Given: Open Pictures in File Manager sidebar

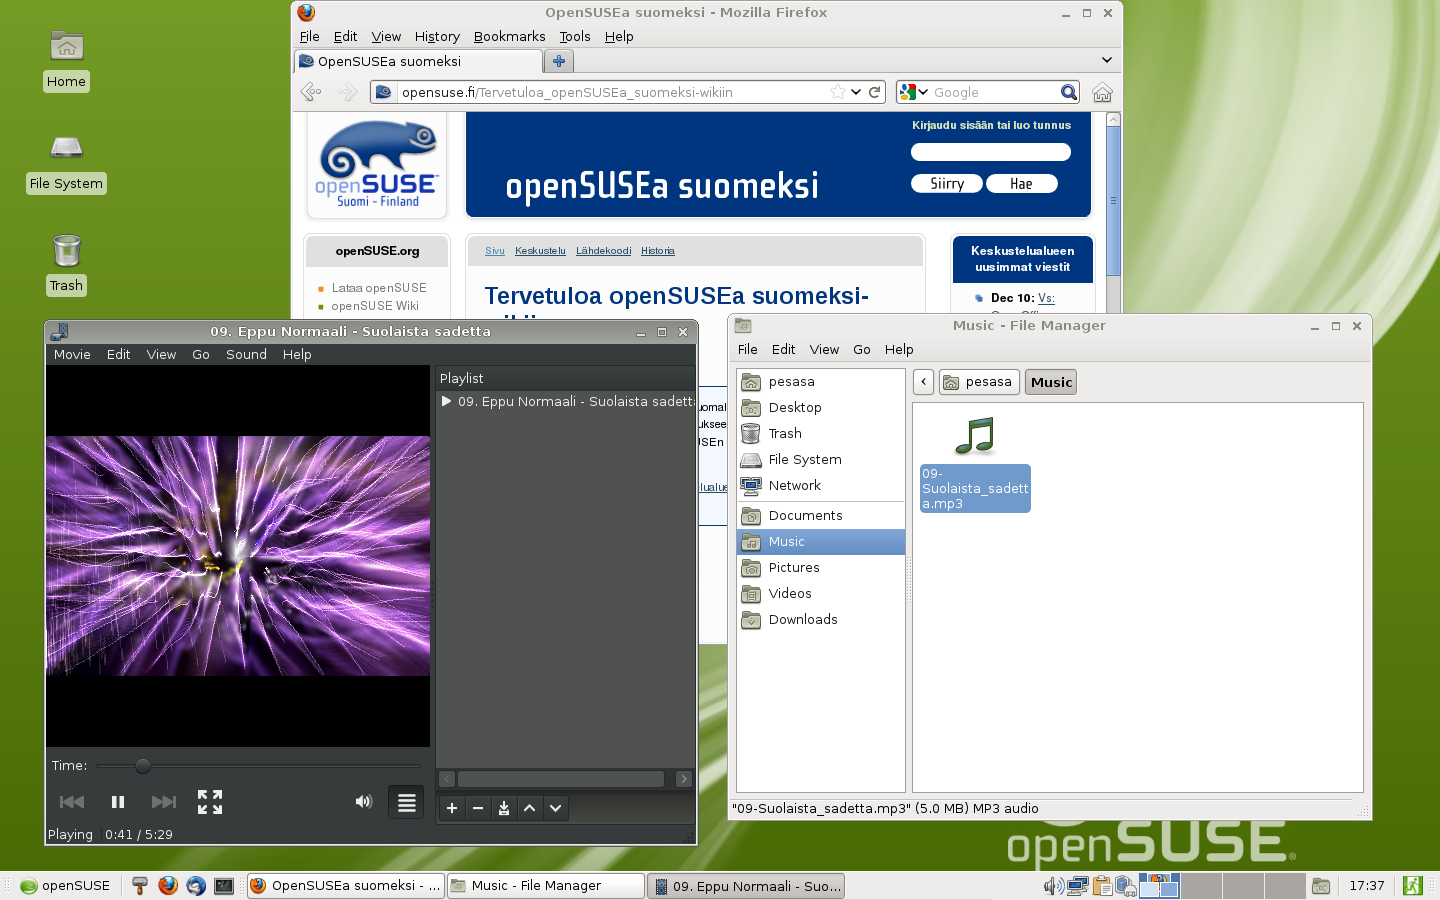Looking at the screenshot, I should [821, 567].
